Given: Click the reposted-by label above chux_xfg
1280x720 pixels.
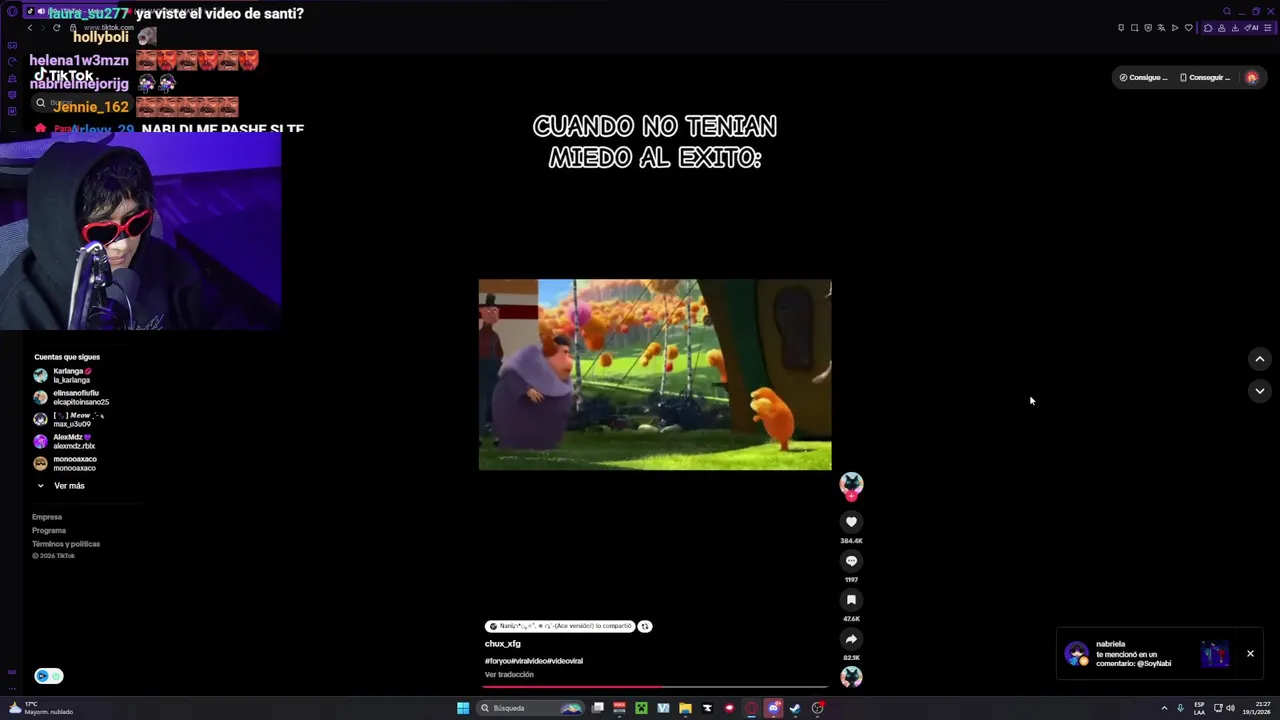Looking at the screenshot, I should 560,626.
